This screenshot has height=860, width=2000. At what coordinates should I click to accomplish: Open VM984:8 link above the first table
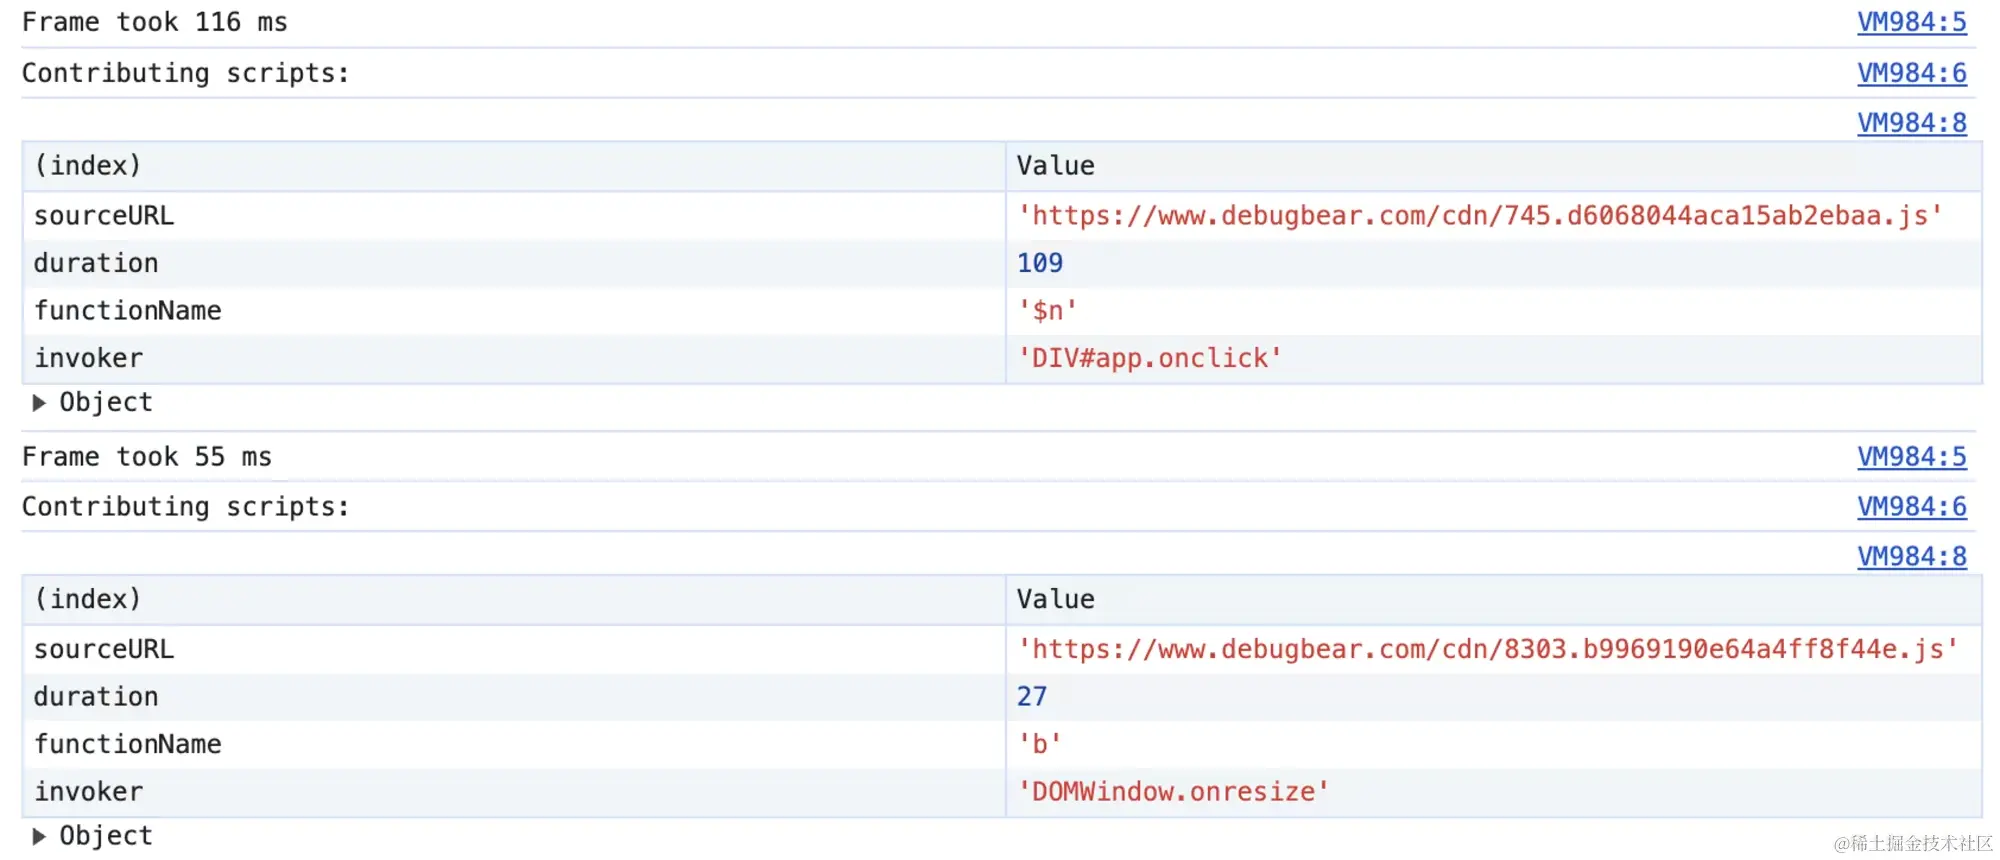click(1911, 123)
